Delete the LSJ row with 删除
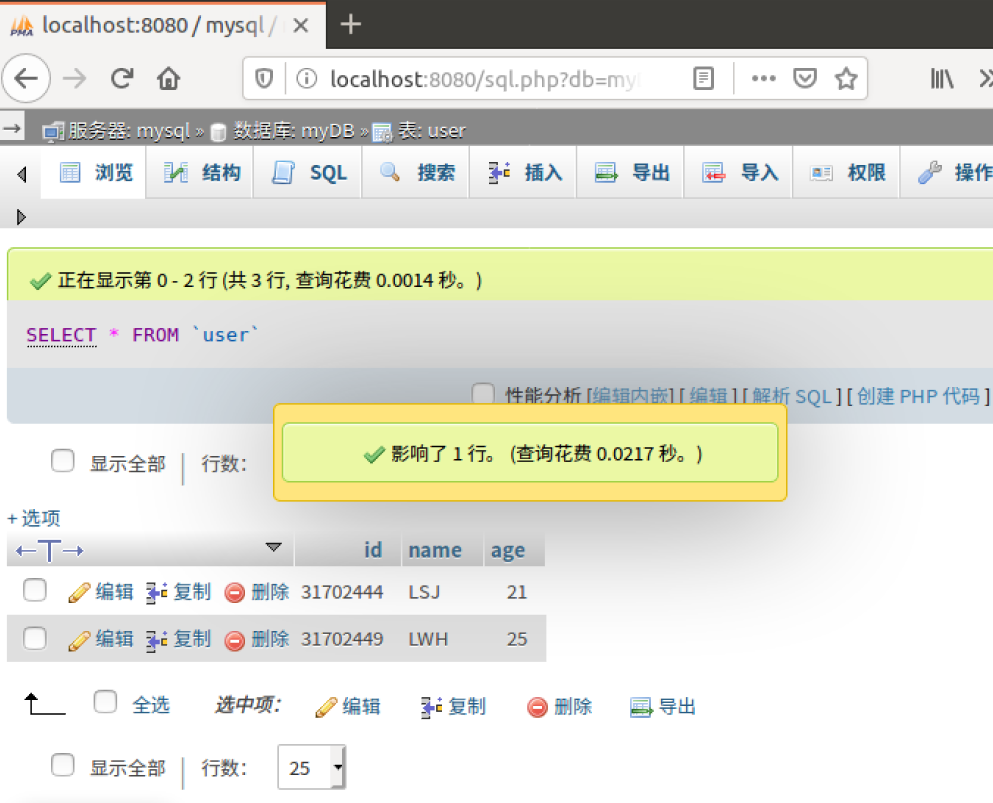 point(257,592)
